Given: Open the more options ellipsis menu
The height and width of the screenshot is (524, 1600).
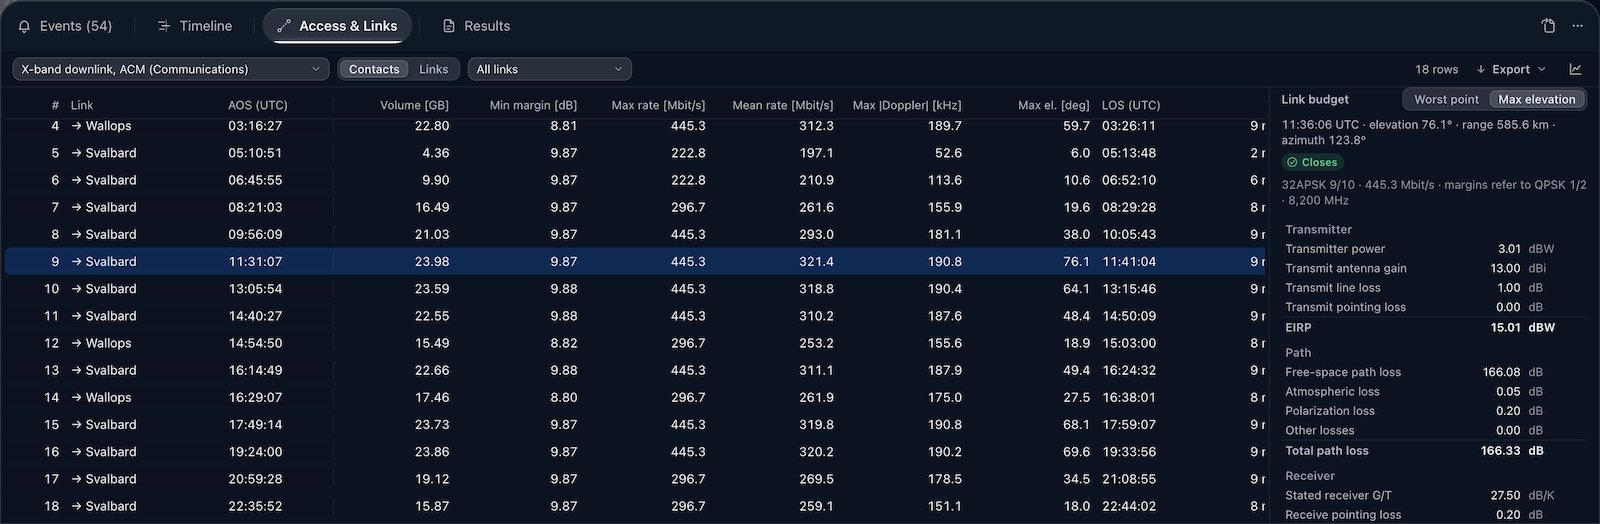Looking at the screenshot, I should click(x=1578, y=26).
